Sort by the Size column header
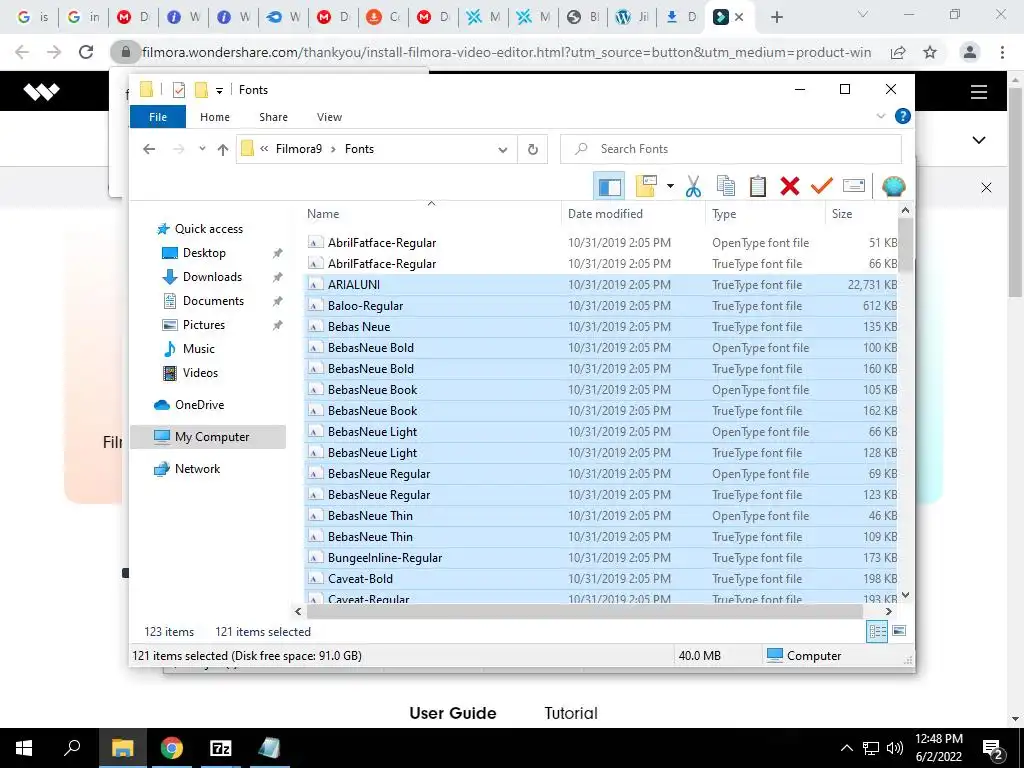 (842, 214)
